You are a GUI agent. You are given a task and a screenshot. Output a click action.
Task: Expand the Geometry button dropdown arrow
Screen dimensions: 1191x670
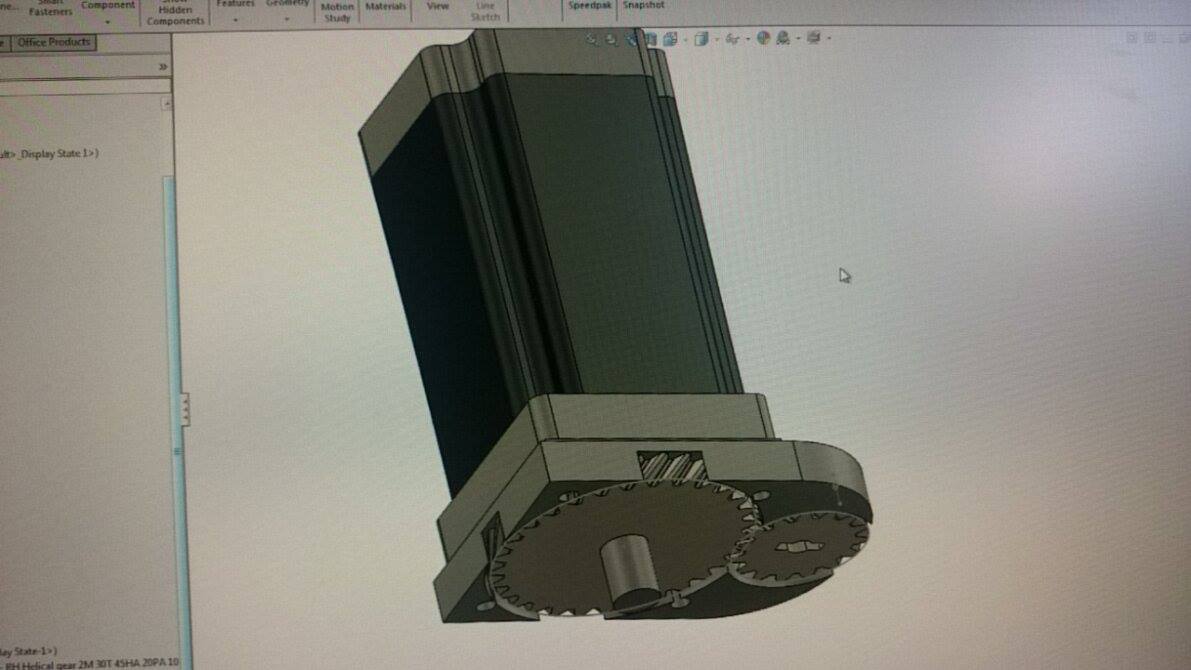[x=287, y=19]
